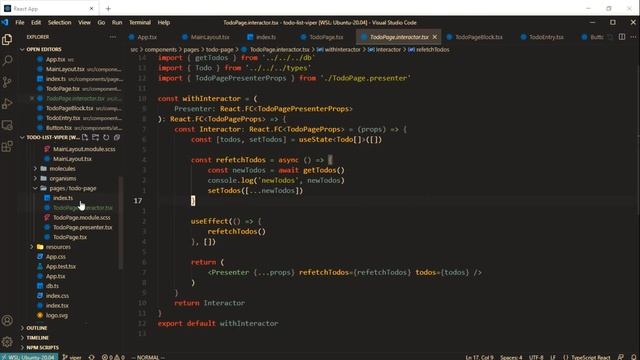Click the Ln 17, Col 9 cursor position
The image size is (640, 360).
click(x=480, y=357)
